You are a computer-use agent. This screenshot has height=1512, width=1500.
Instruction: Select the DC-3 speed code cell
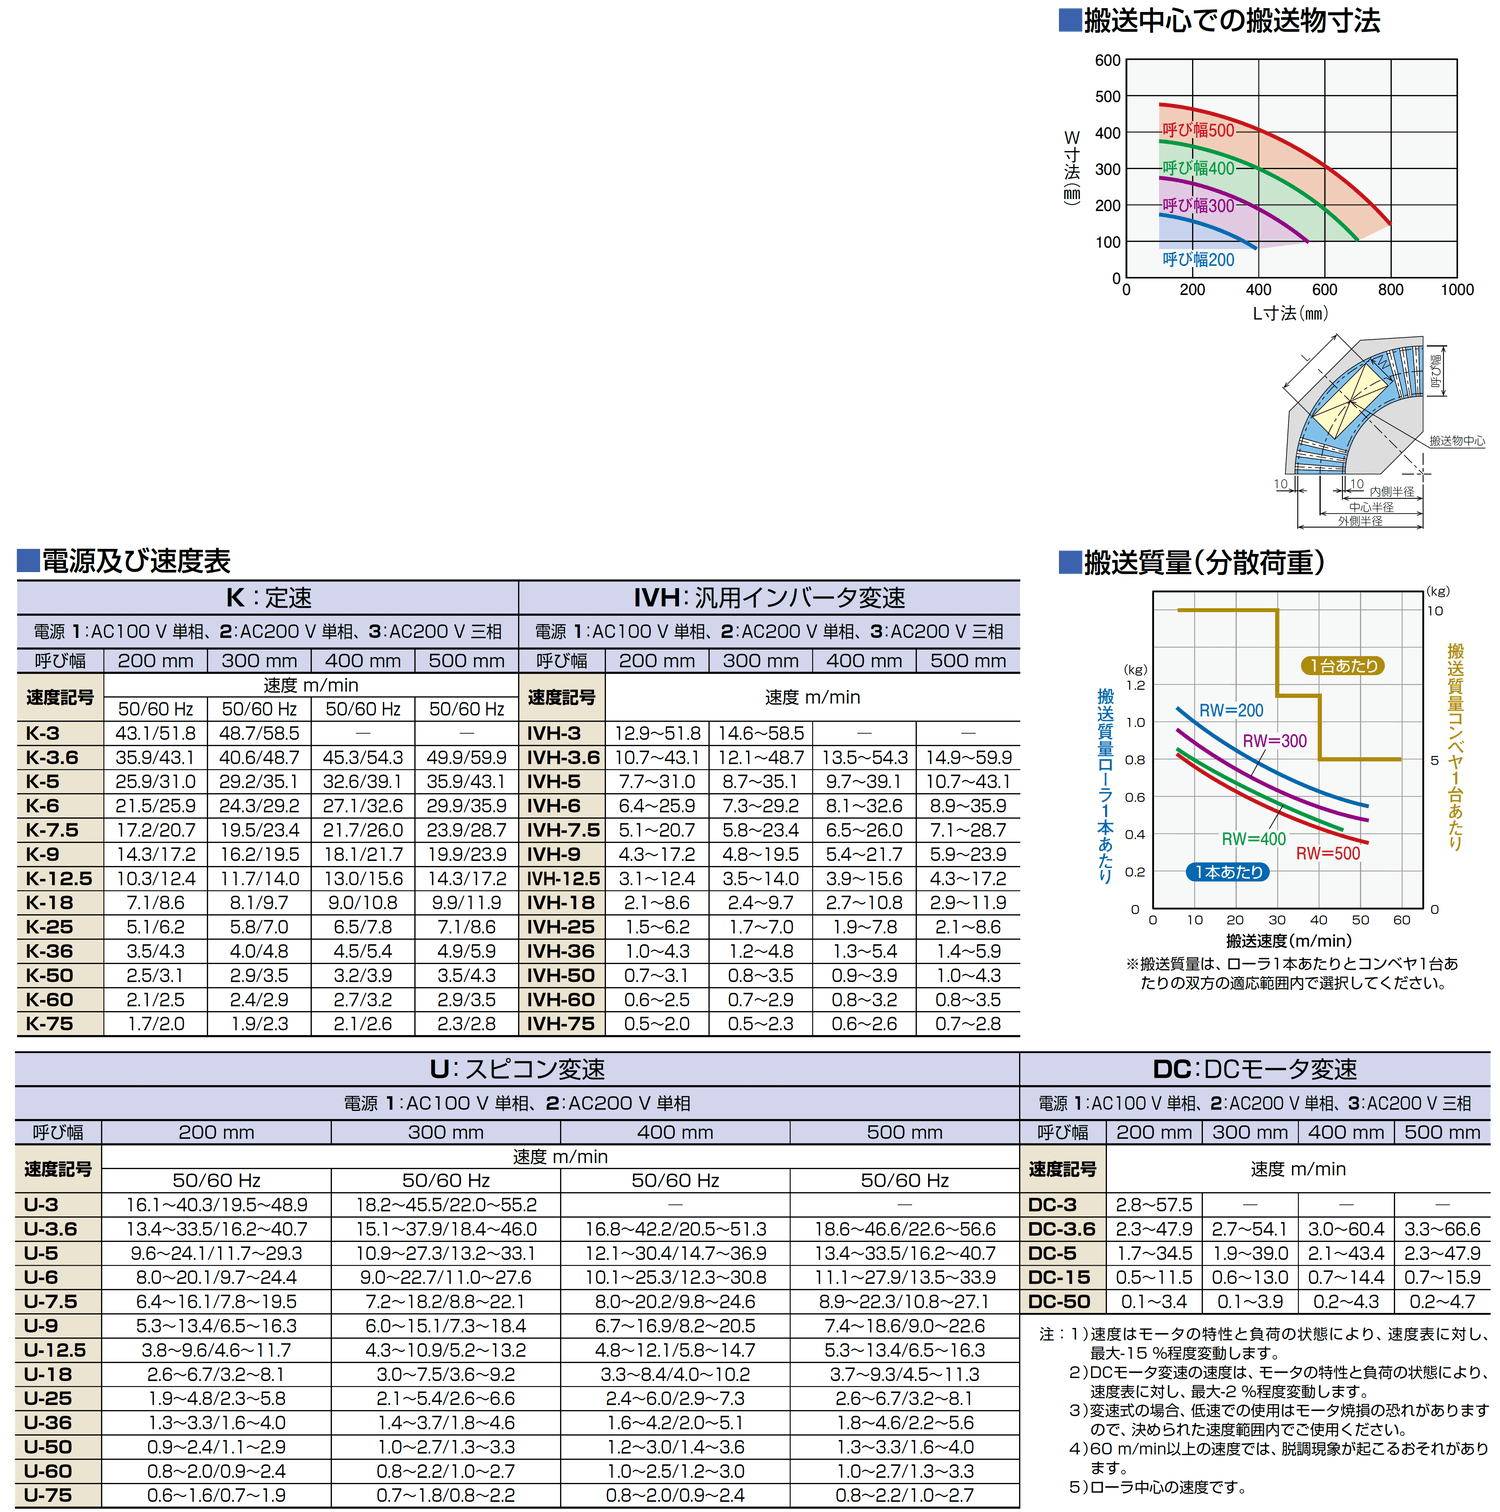[1063, 1205]
